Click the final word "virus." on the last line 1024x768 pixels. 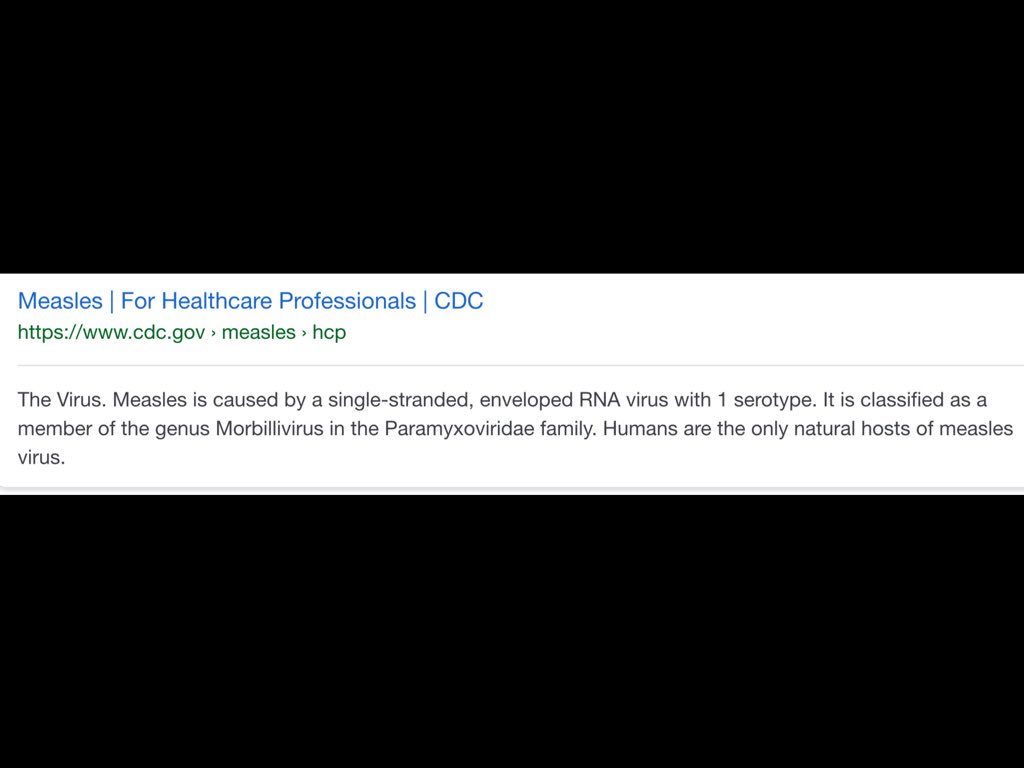[x=41, y=458]
